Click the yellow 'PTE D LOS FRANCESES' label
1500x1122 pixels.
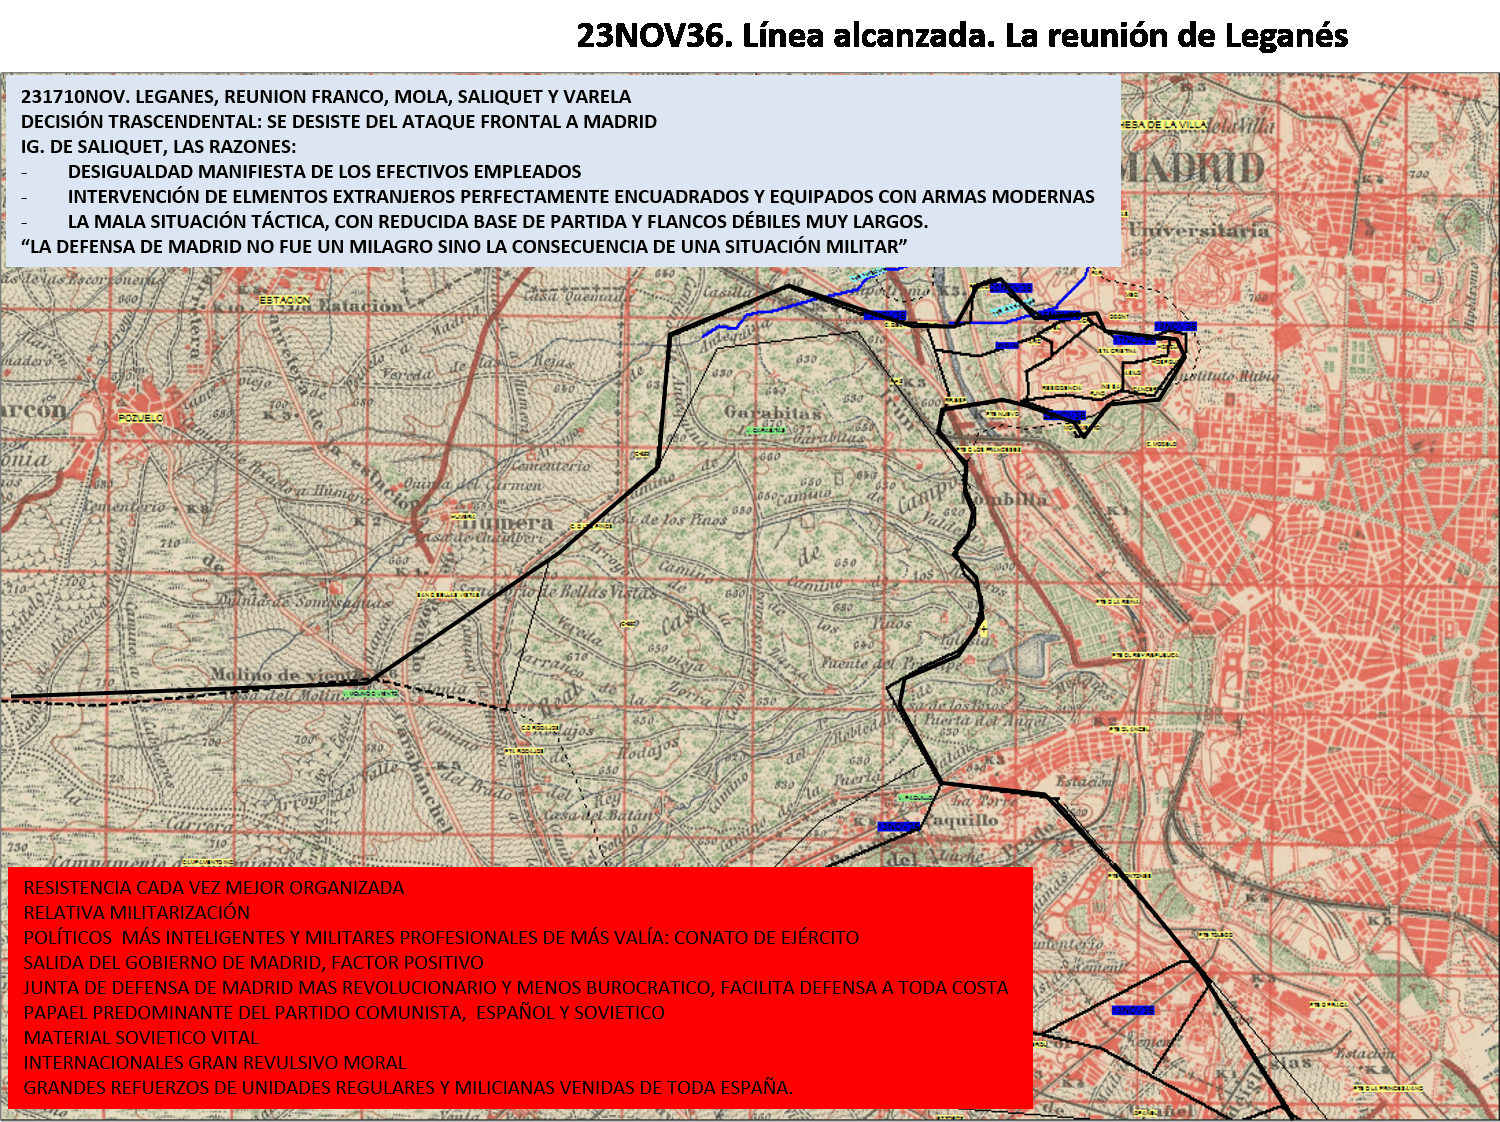(989, 450)
